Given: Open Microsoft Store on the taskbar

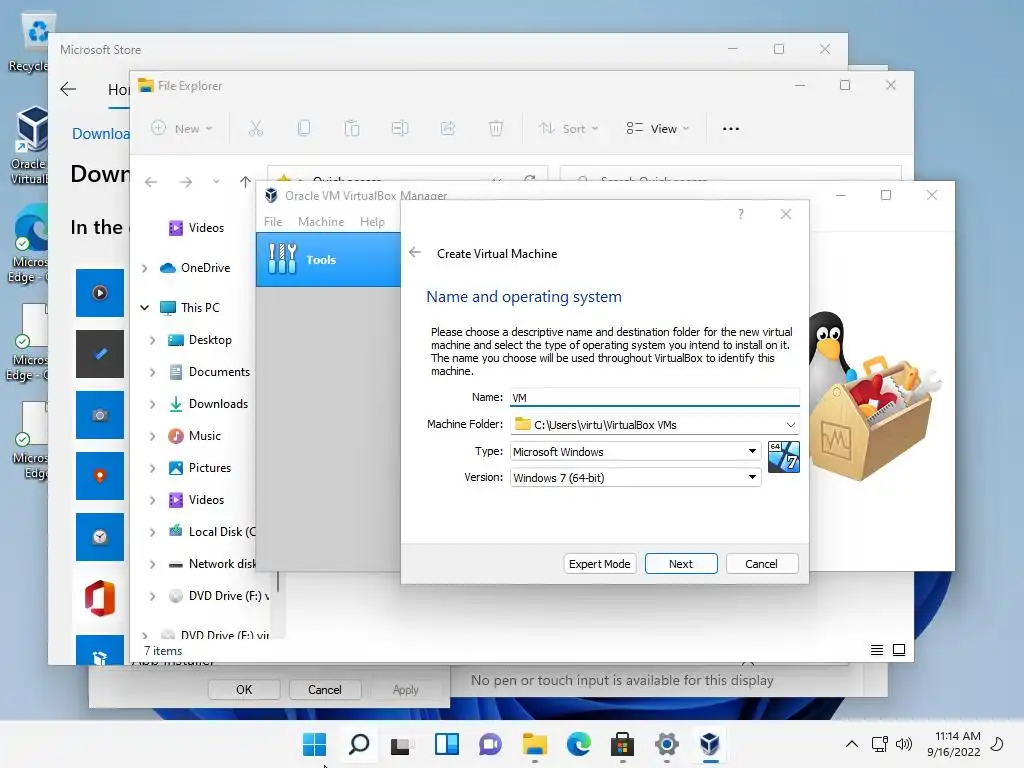Looking at the screenshot, I should [622, 744].
